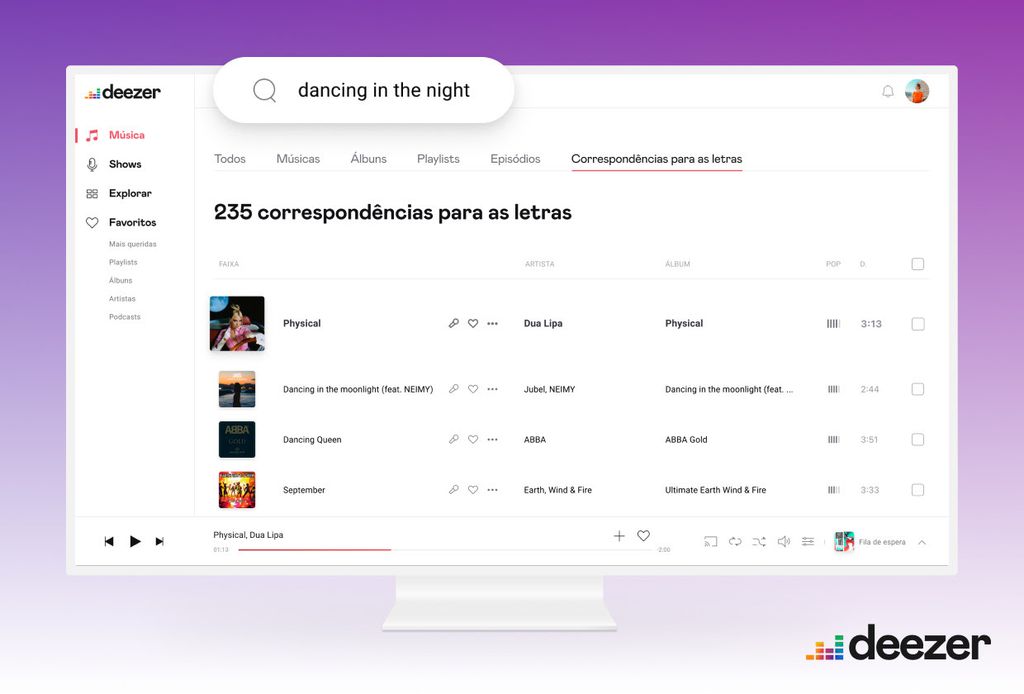Select all tracks header checkbox
1024x694 pixels.
point(918,264)
